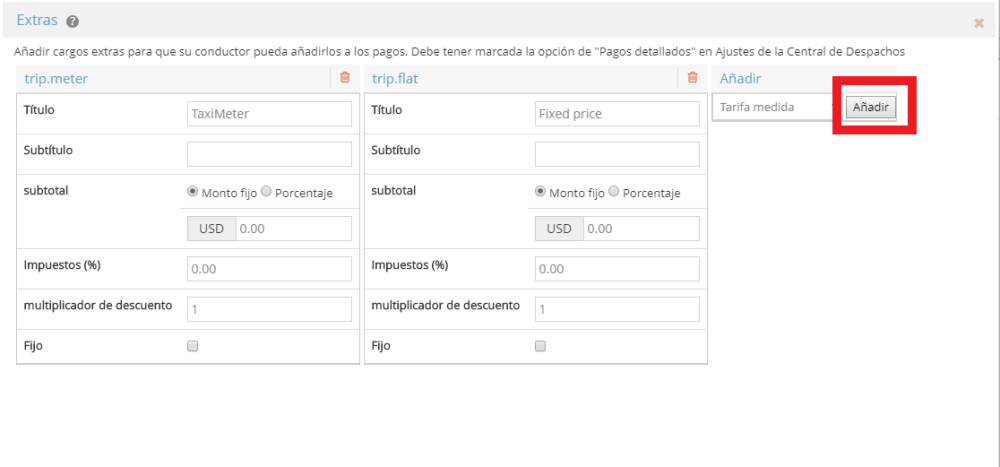The height and width of the screenshot is (467, 1000).
Task: Enable the Fijo checkbox for trip.flat
Action: [541, 346]
